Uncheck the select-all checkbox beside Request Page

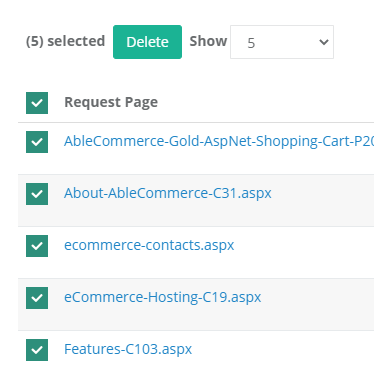[37, 103]
